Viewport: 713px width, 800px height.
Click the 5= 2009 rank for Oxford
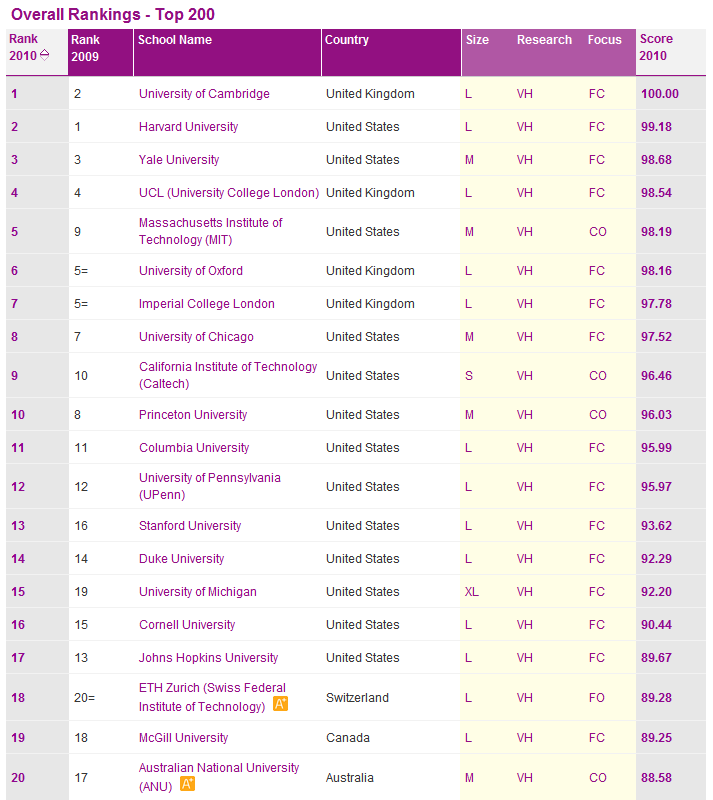[x=81, y=271]
